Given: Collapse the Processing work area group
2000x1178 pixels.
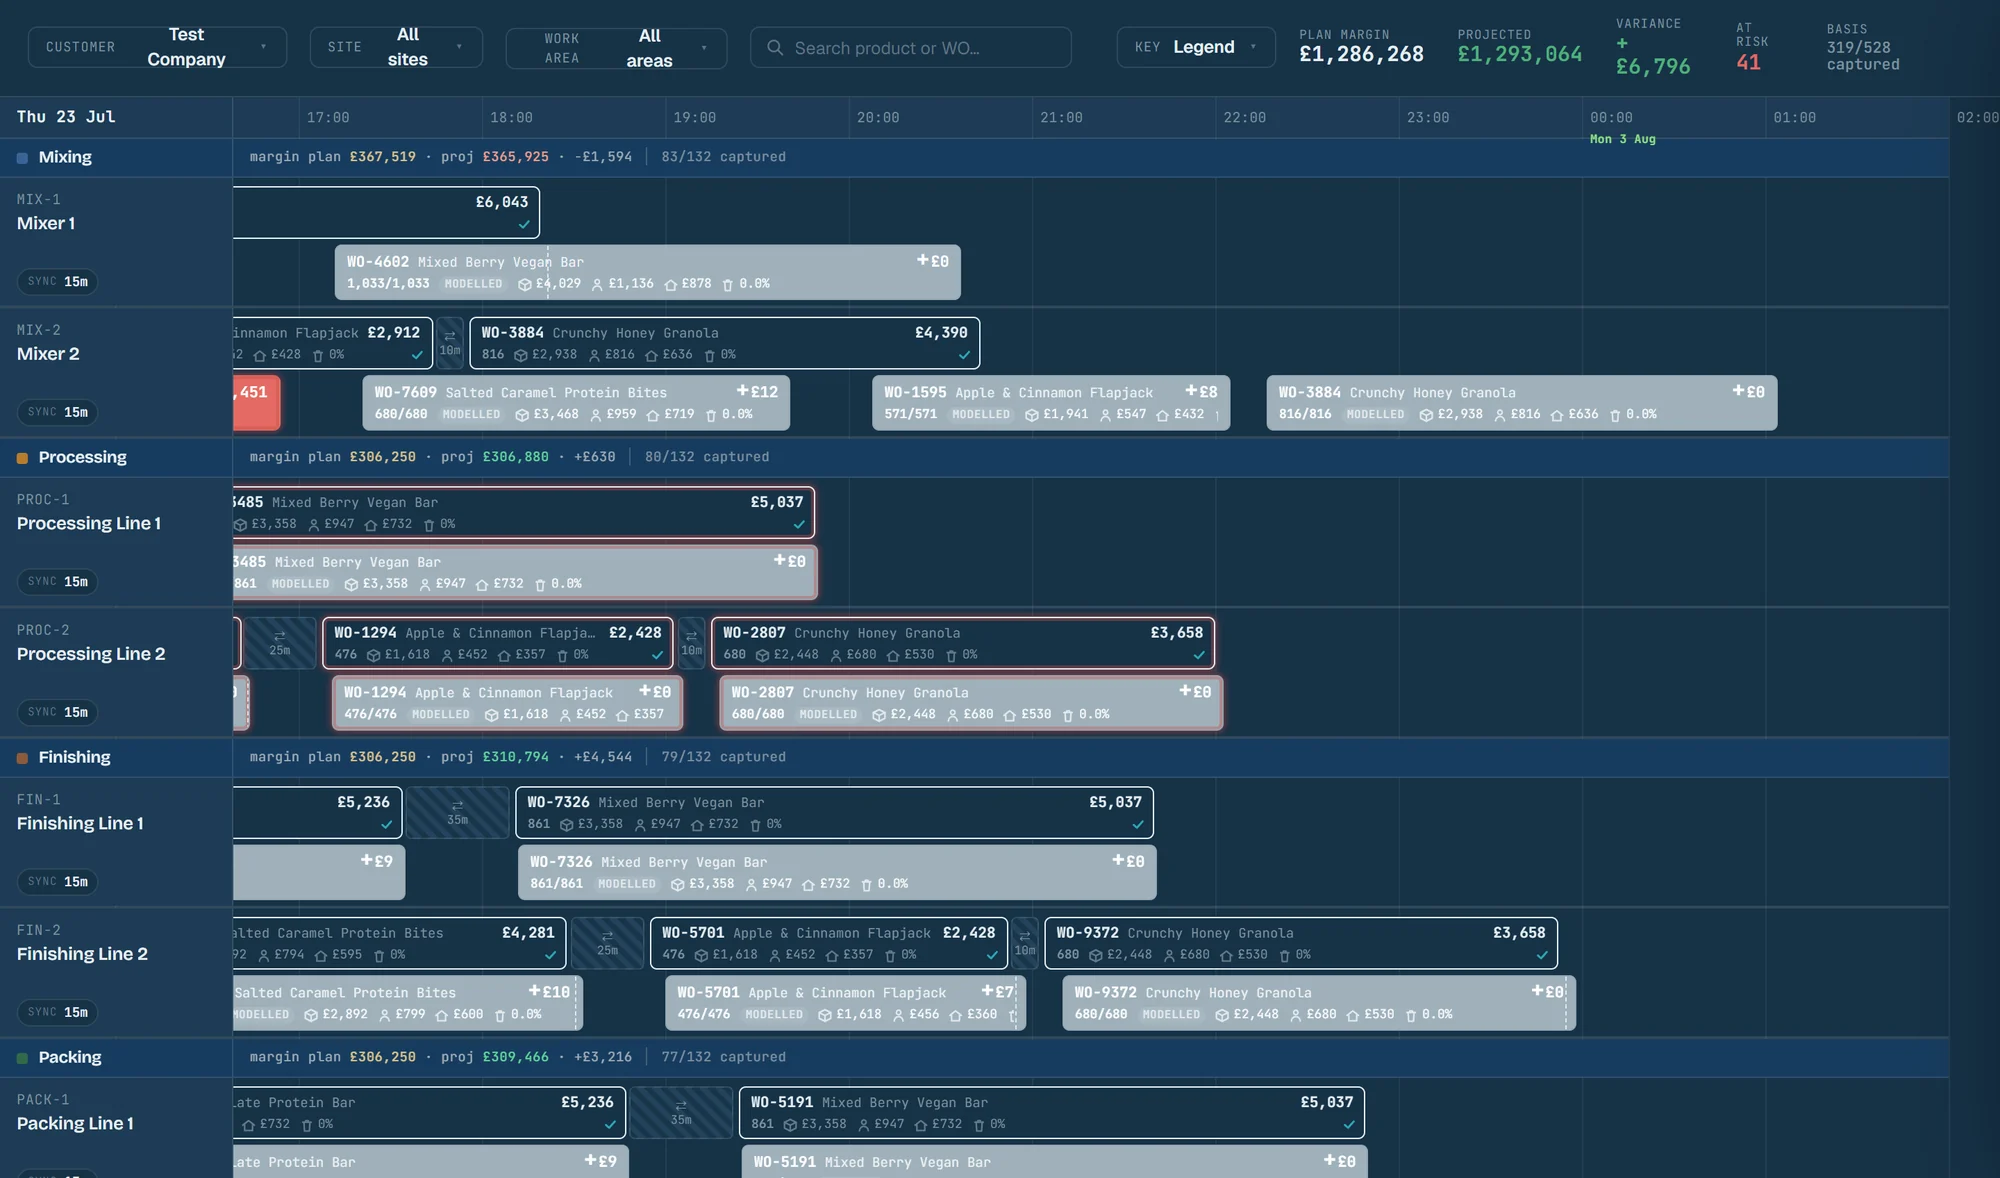Looking at the screenshot, I should pyautogui.click(x=116, y=457).
